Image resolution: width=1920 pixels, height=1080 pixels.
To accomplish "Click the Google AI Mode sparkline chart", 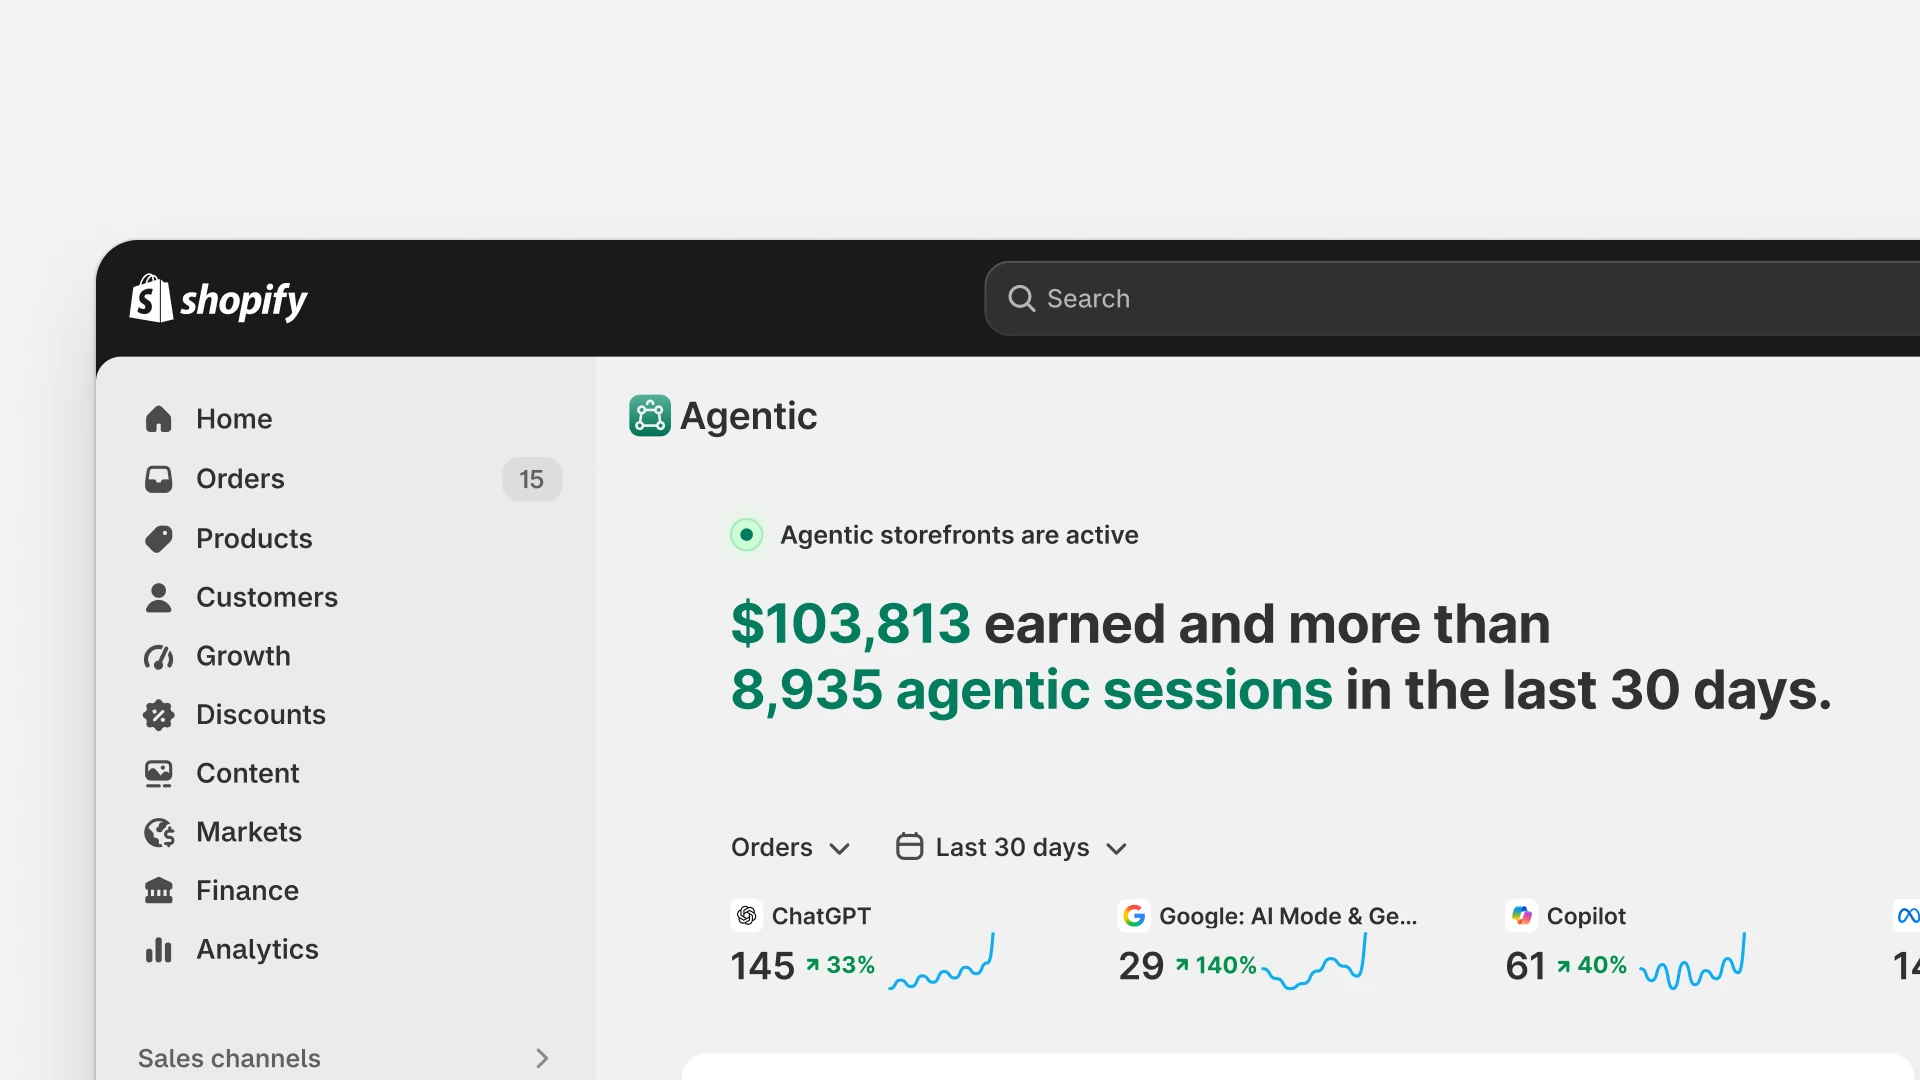I will (x=1314, y=962).
